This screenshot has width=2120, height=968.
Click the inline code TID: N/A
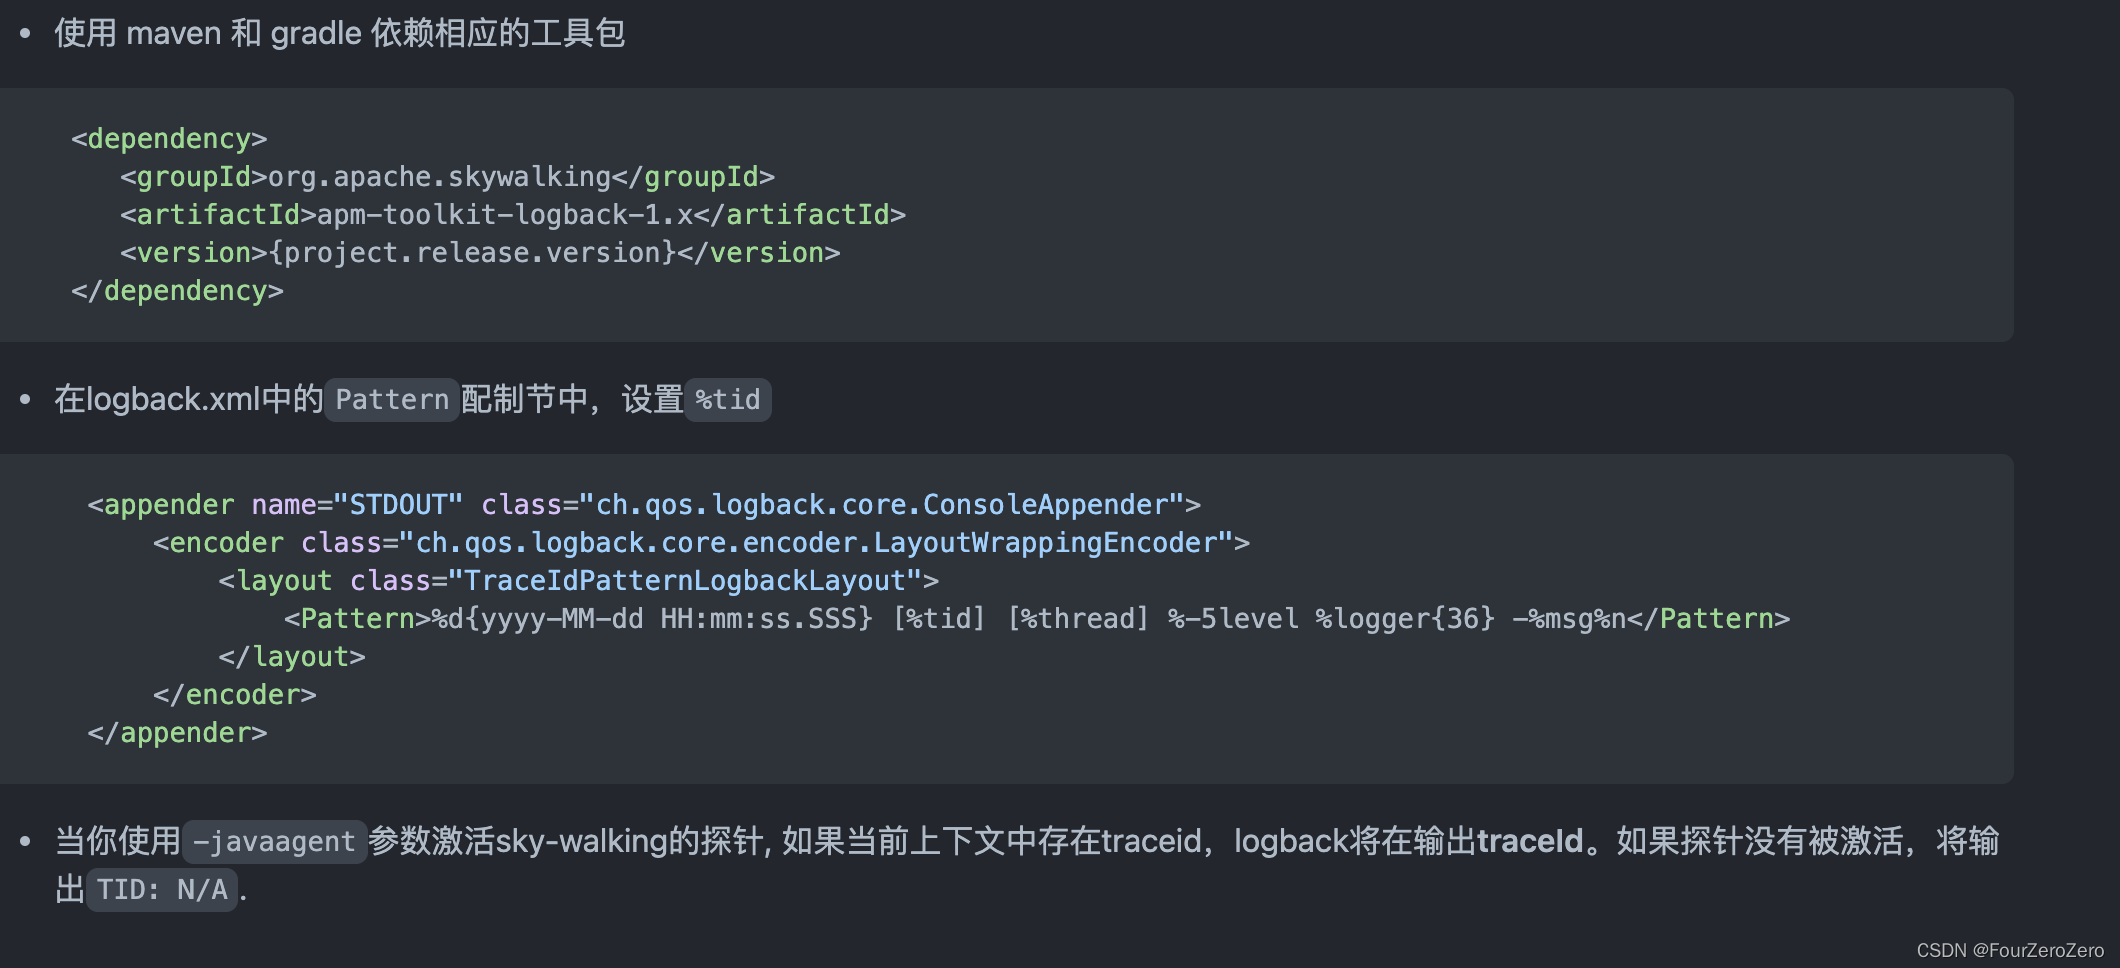(x=162, y=890)
